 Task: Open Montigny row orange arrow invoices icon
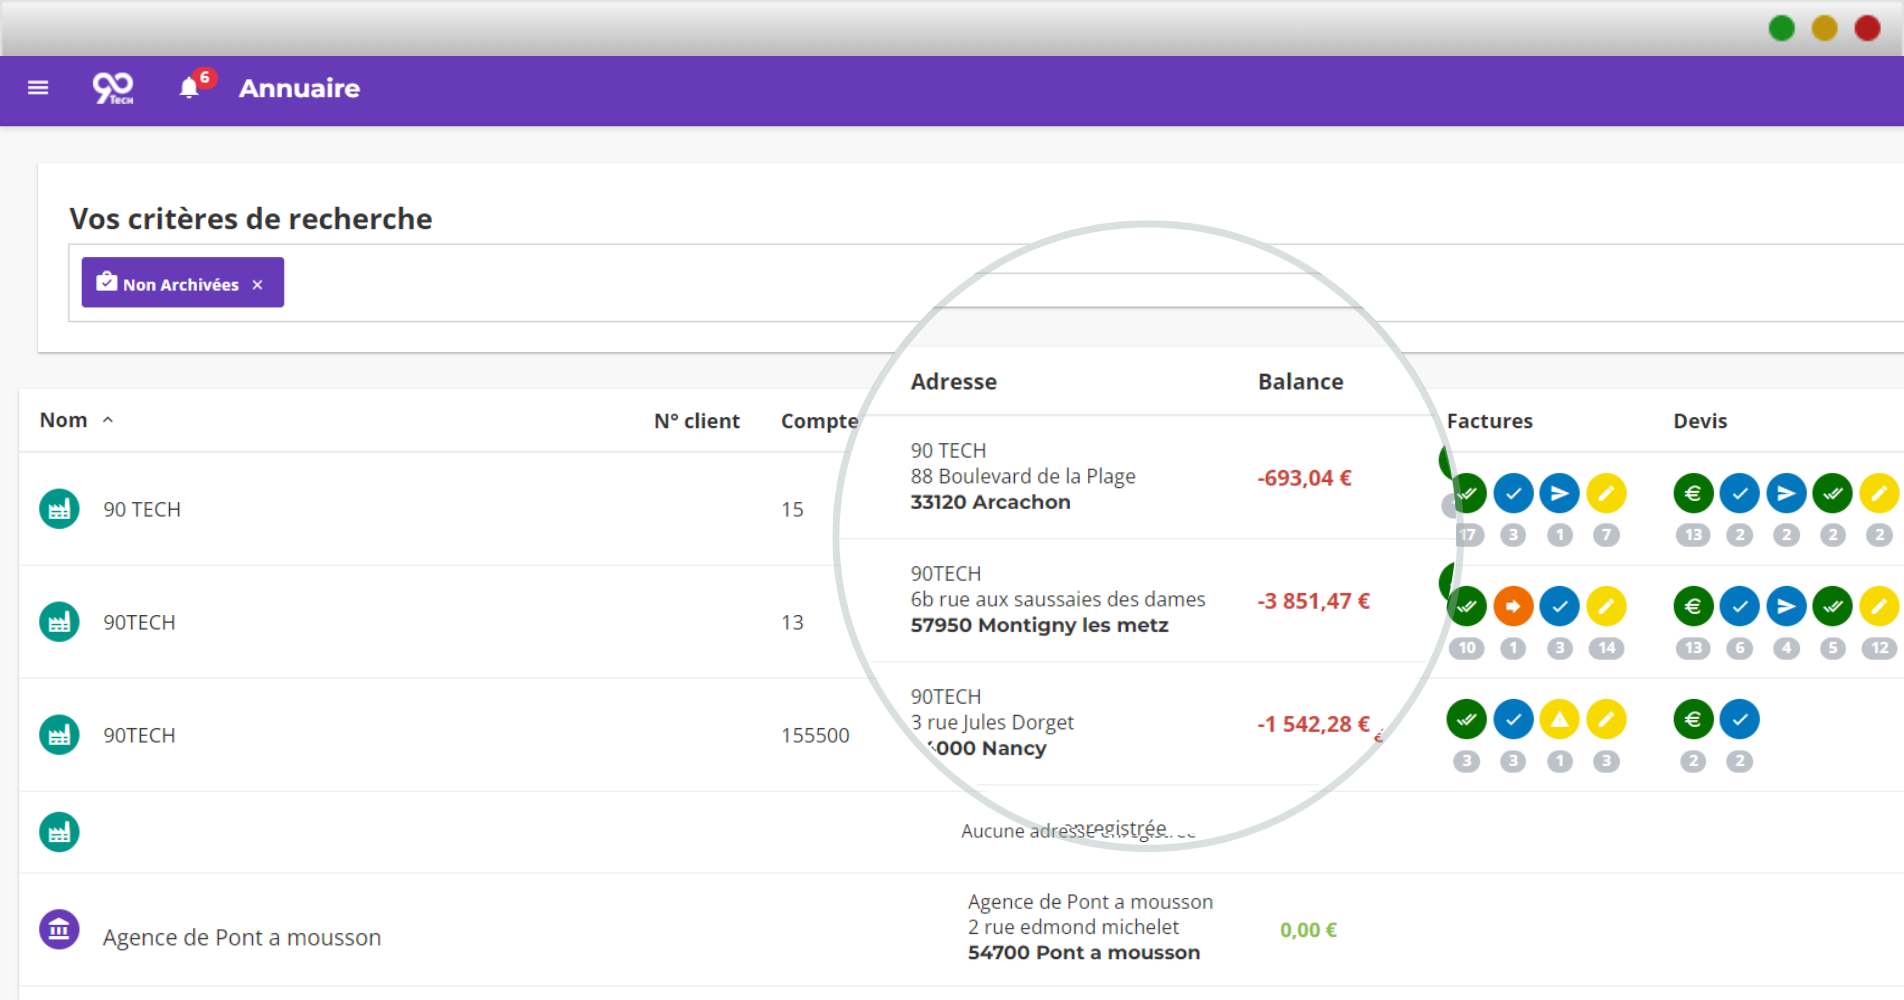coord(1513,606)
